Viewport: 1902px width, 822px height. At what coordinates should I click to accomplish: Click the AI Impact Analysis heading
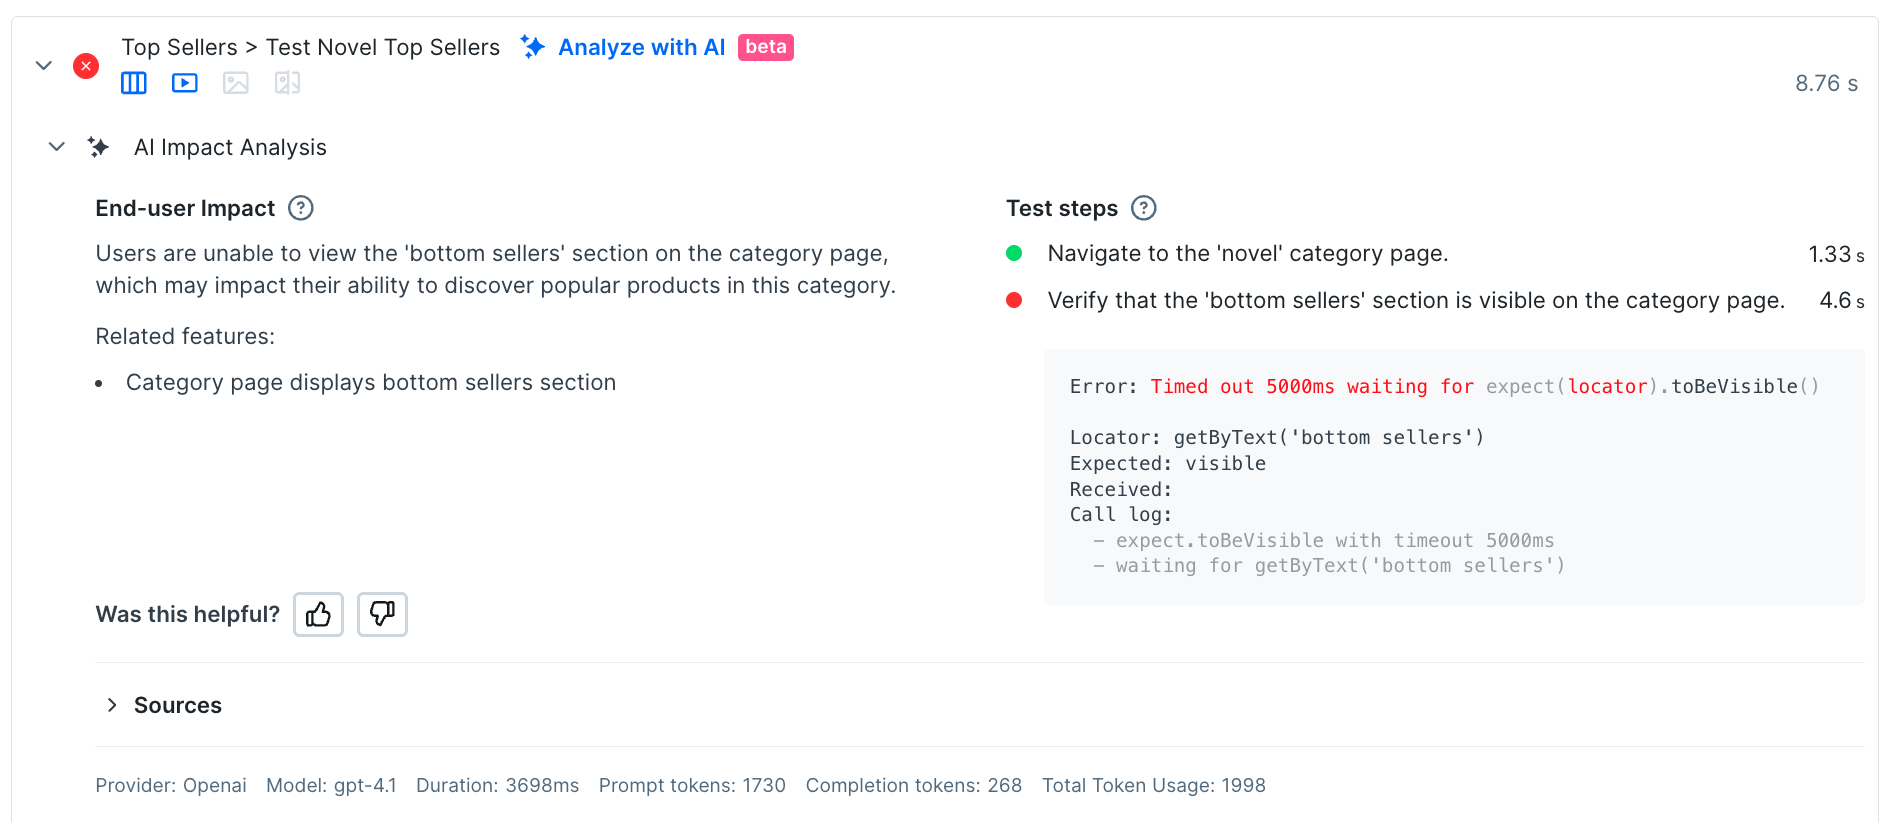pos(230,147)
